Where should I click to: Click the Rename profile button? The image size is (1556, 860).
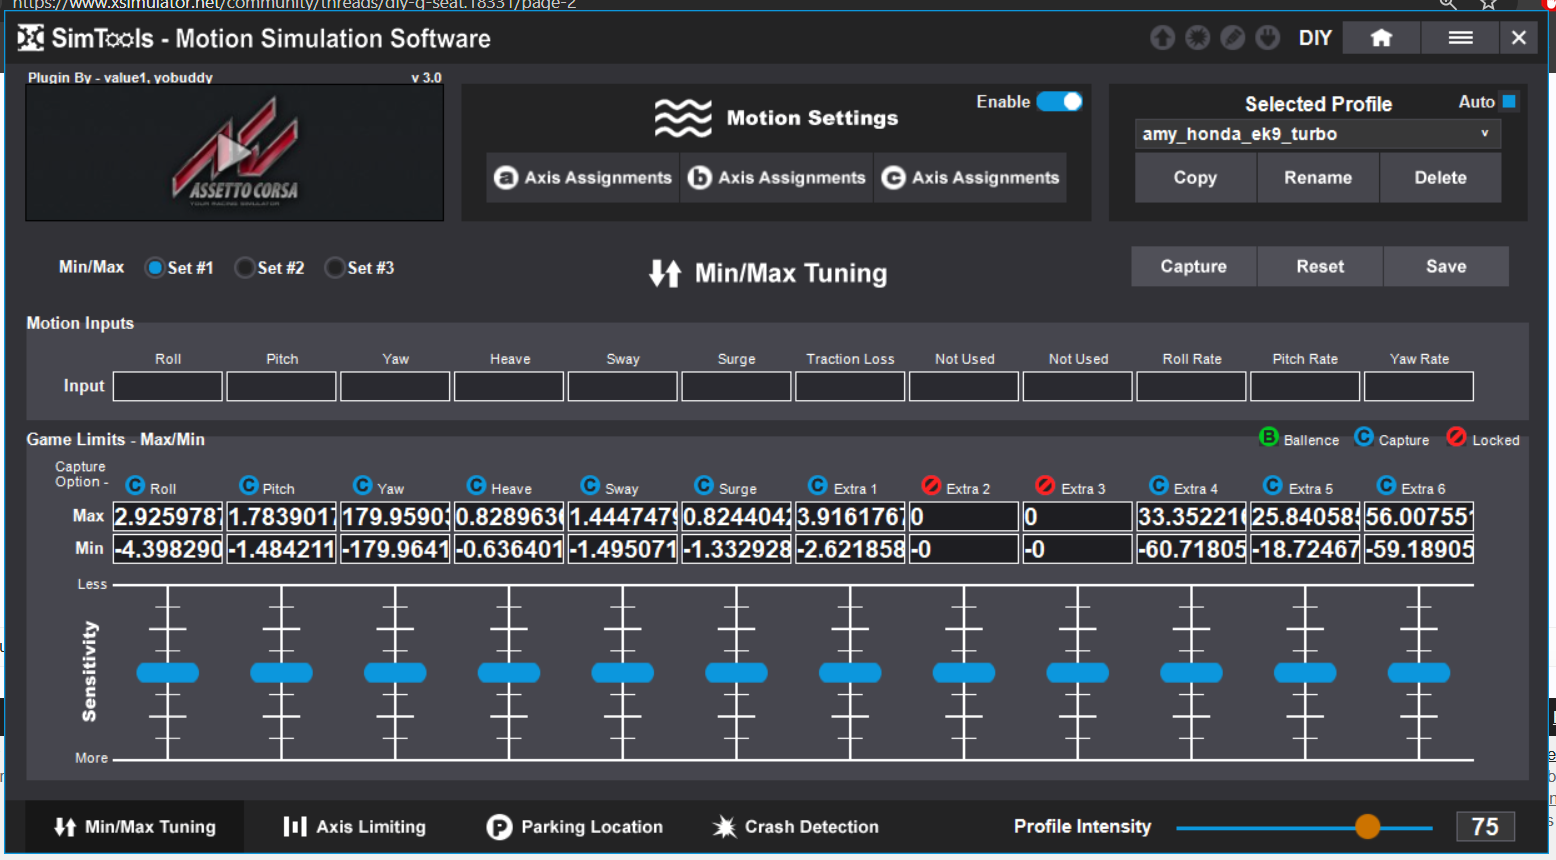1318,178
